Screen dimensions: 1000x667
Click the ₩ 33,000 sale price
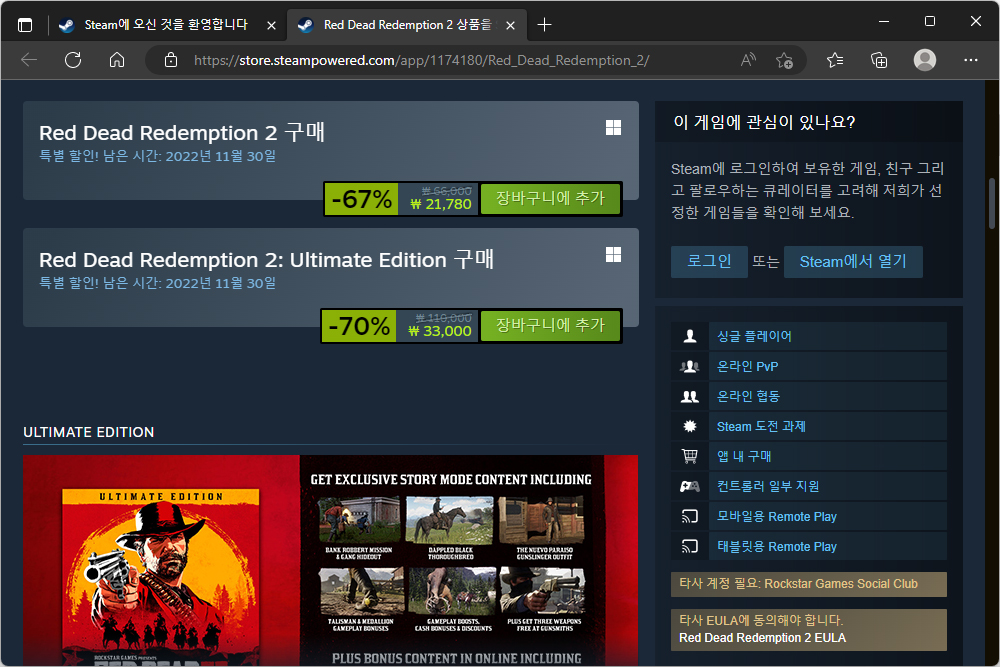point(440,331)
